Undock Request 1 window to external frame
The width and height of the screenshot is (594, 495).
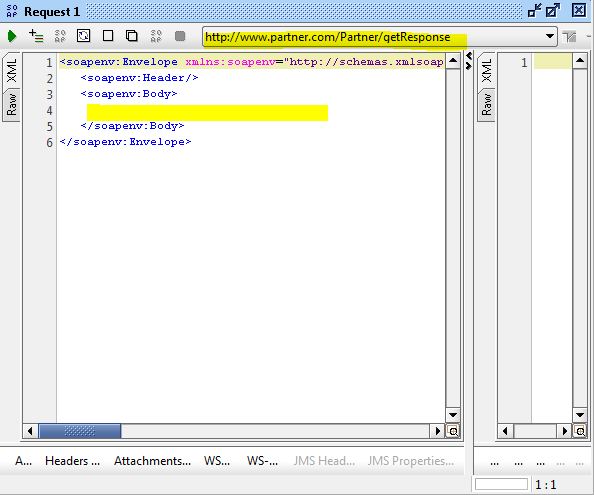pyautogui.click(x=553, y=11)
